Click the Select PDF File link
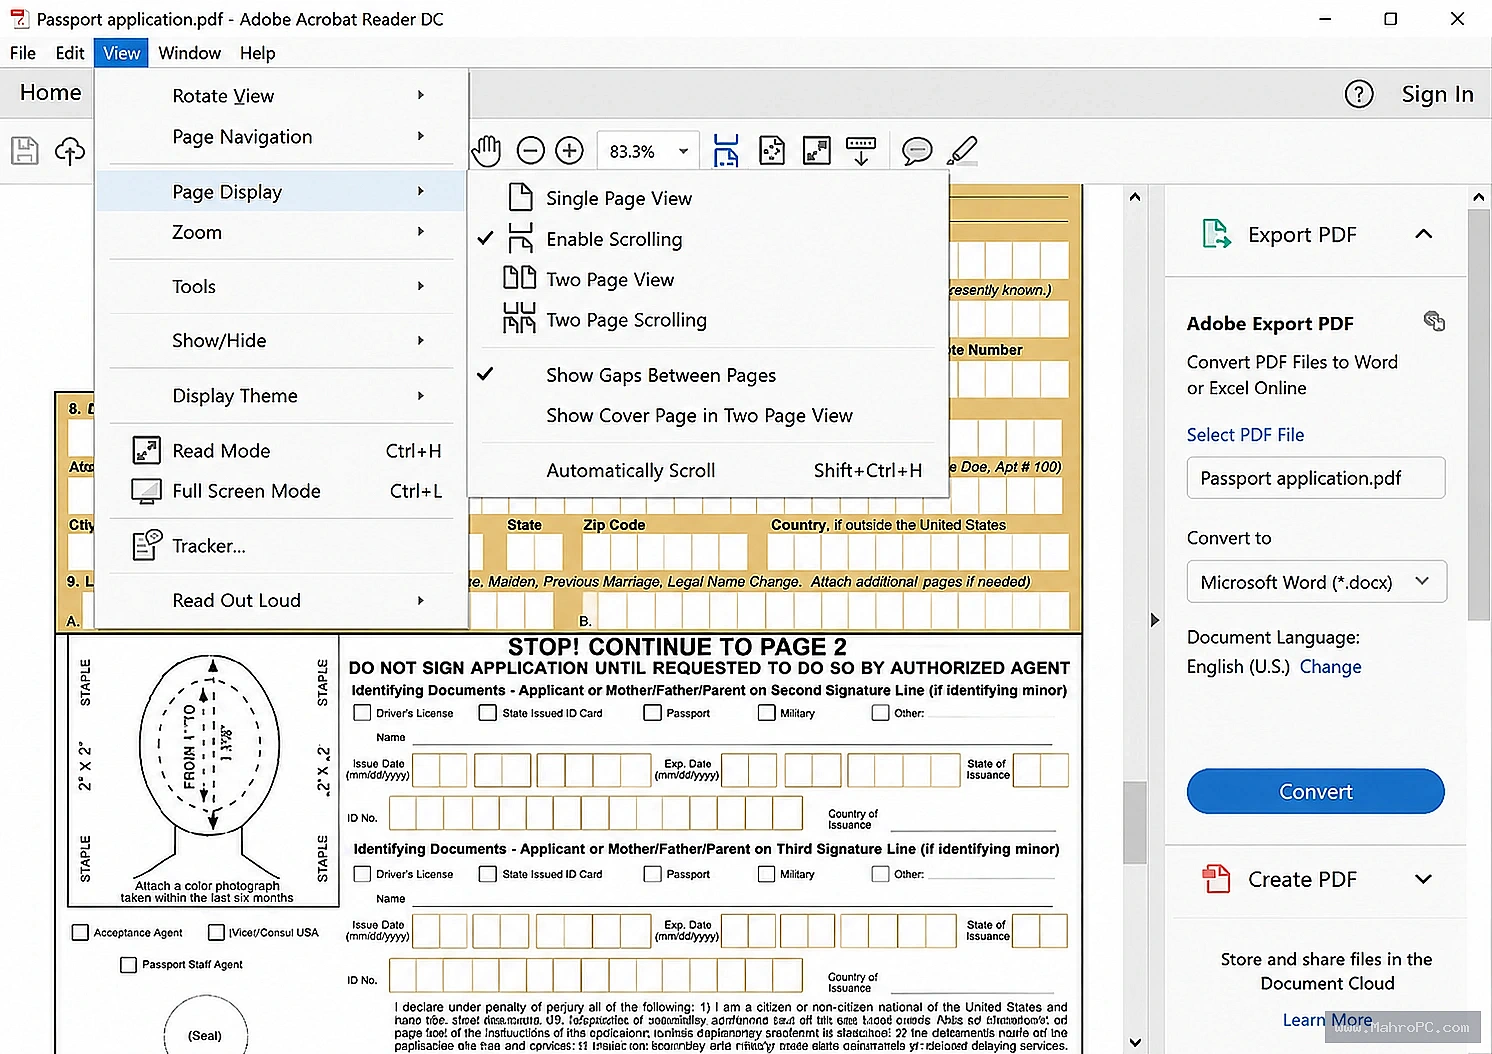 coord(1245,435)
